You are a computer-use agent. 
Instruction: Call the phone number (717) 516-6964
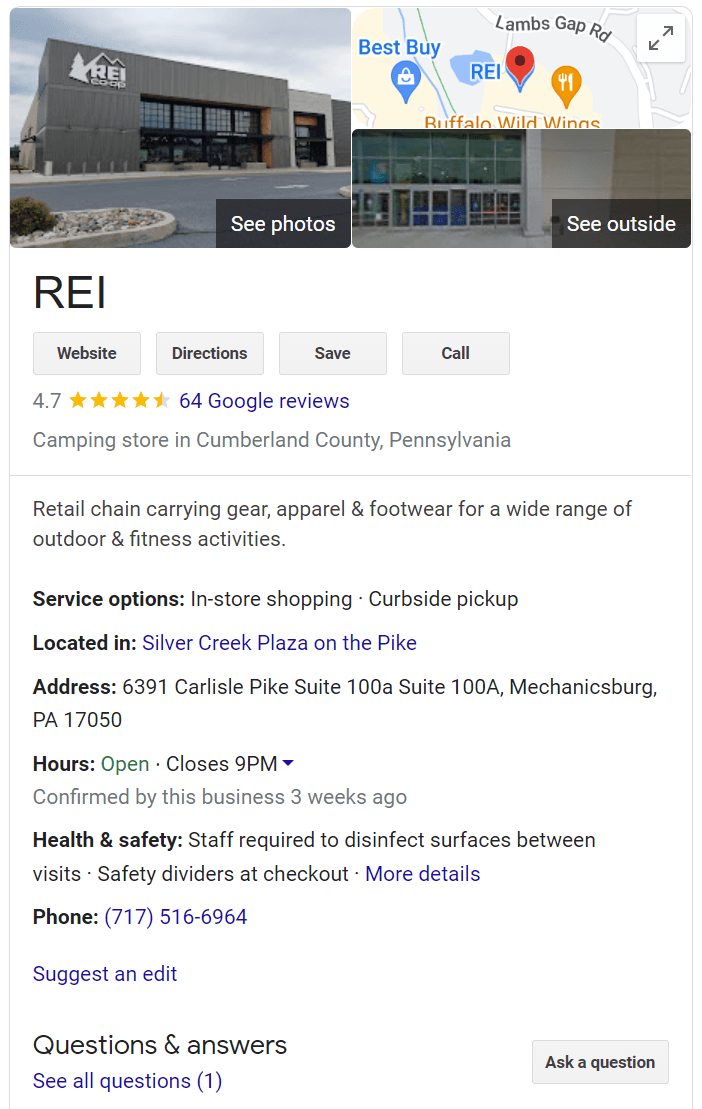pos(176,916)
